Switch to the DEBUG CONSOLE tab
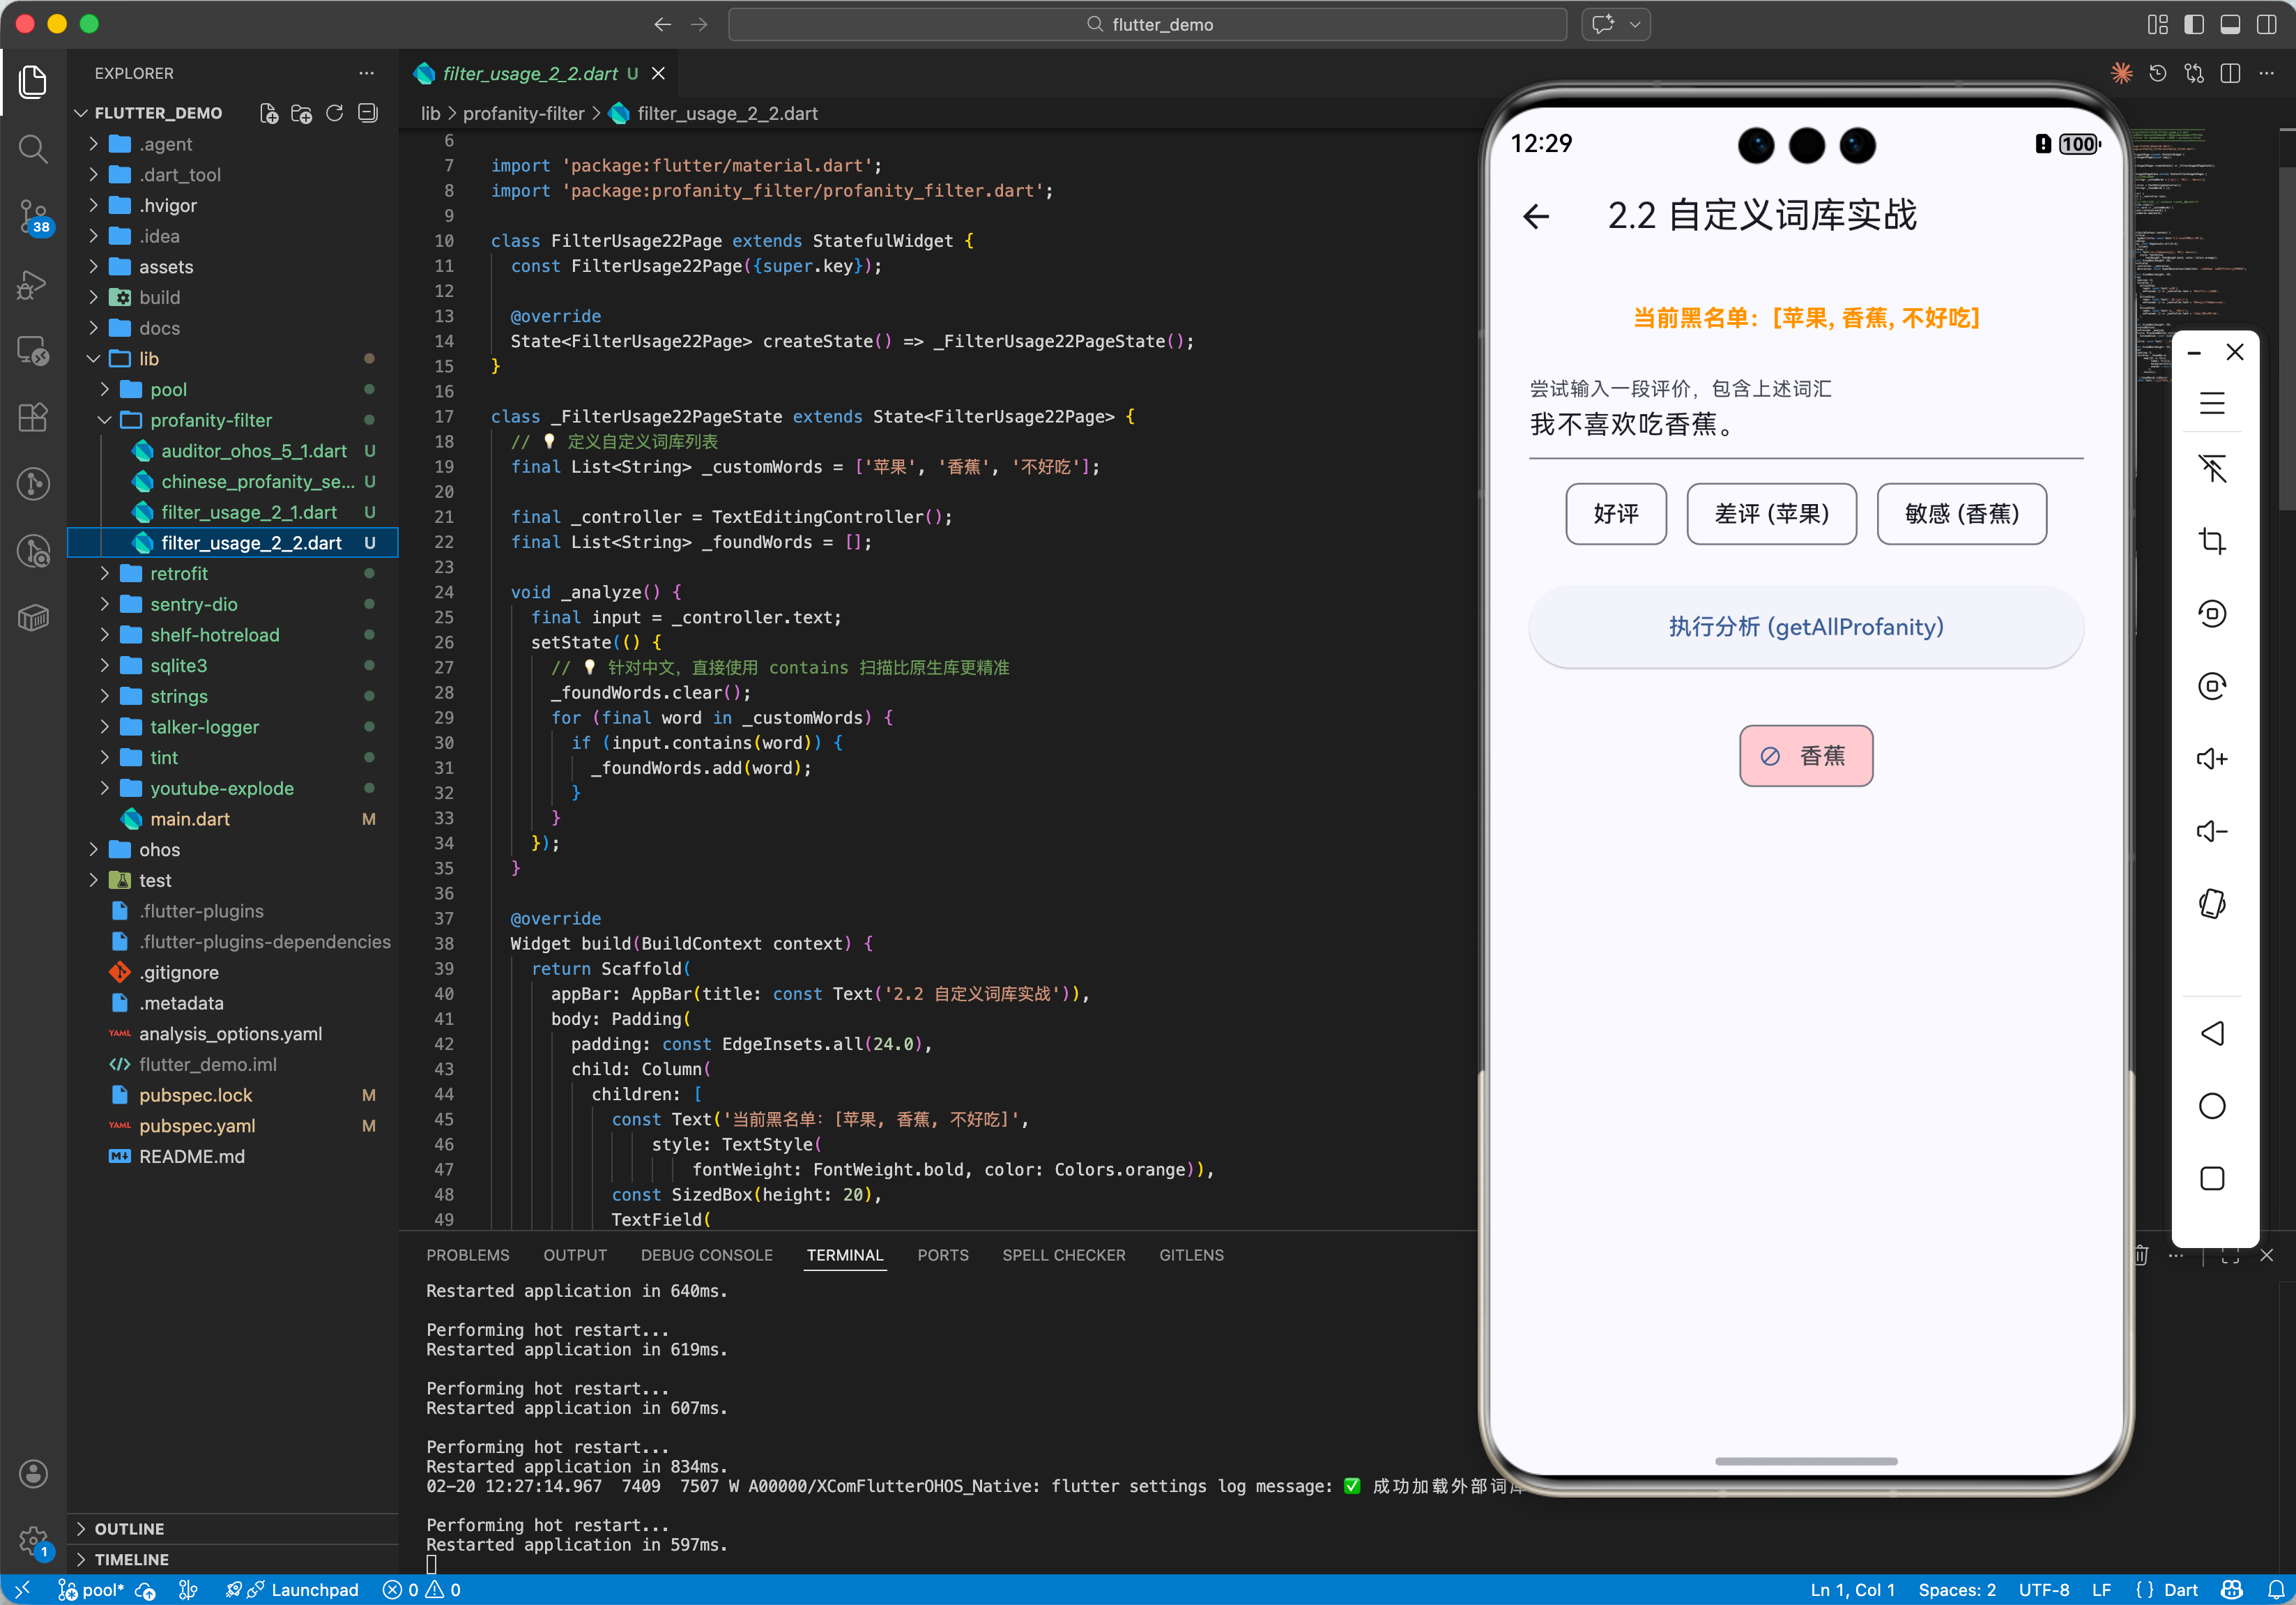Image resolution: width=2296 pixels, height=1605 pixels. pyautogui.click(x=706, y=1255)
